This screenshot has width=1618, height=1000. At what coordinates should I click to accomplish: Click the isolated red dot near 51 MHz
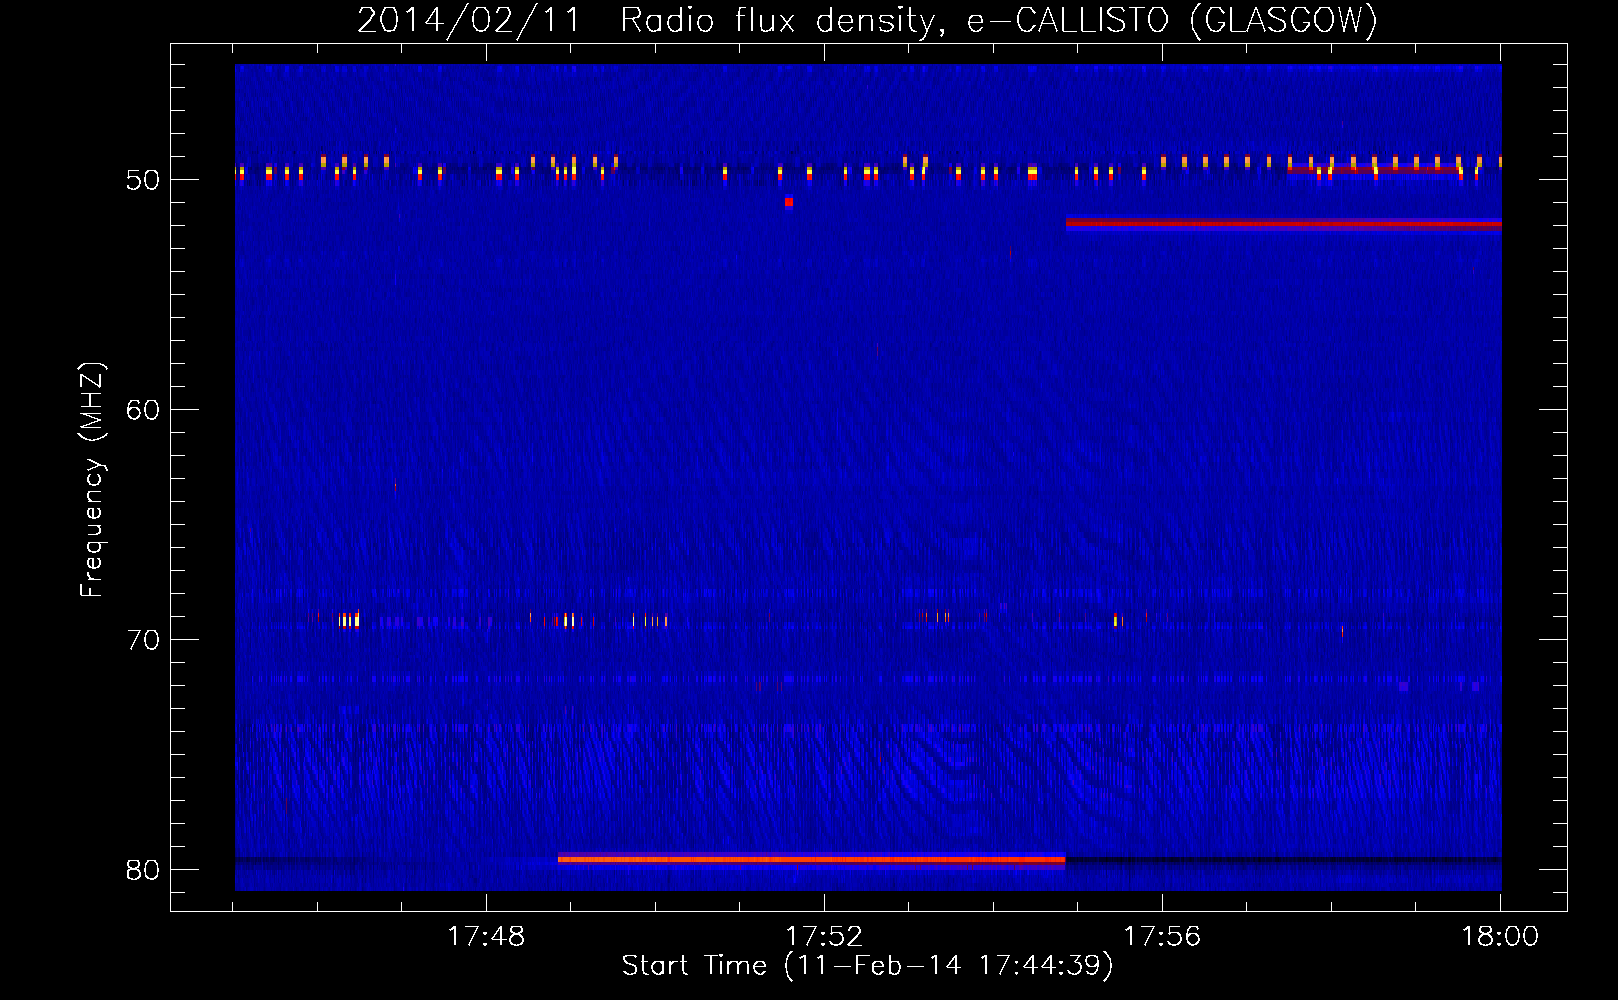pyautogui.click(x=789, y=202)
